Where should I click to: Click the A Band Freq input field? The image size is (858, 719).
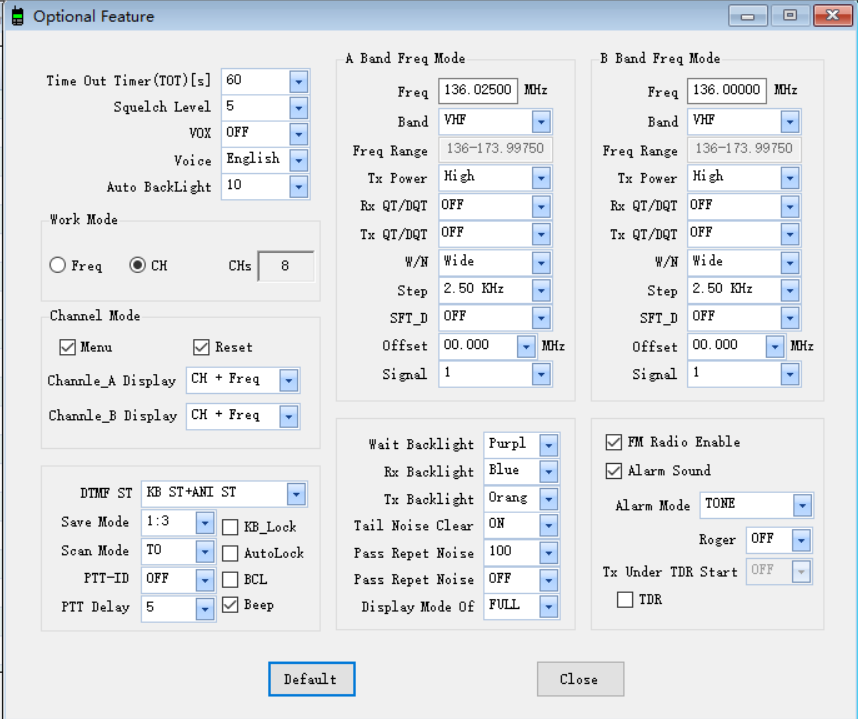pyautogui.click(x=477, y=91)
